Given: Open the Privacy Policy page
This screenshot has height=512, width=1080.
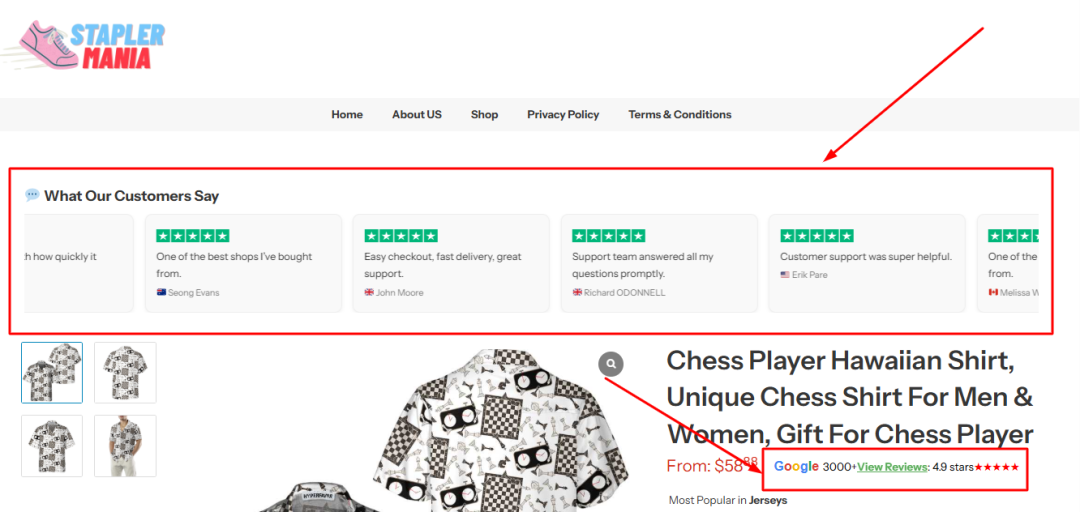Looking at the screenshot, I should tap(563, 114).
